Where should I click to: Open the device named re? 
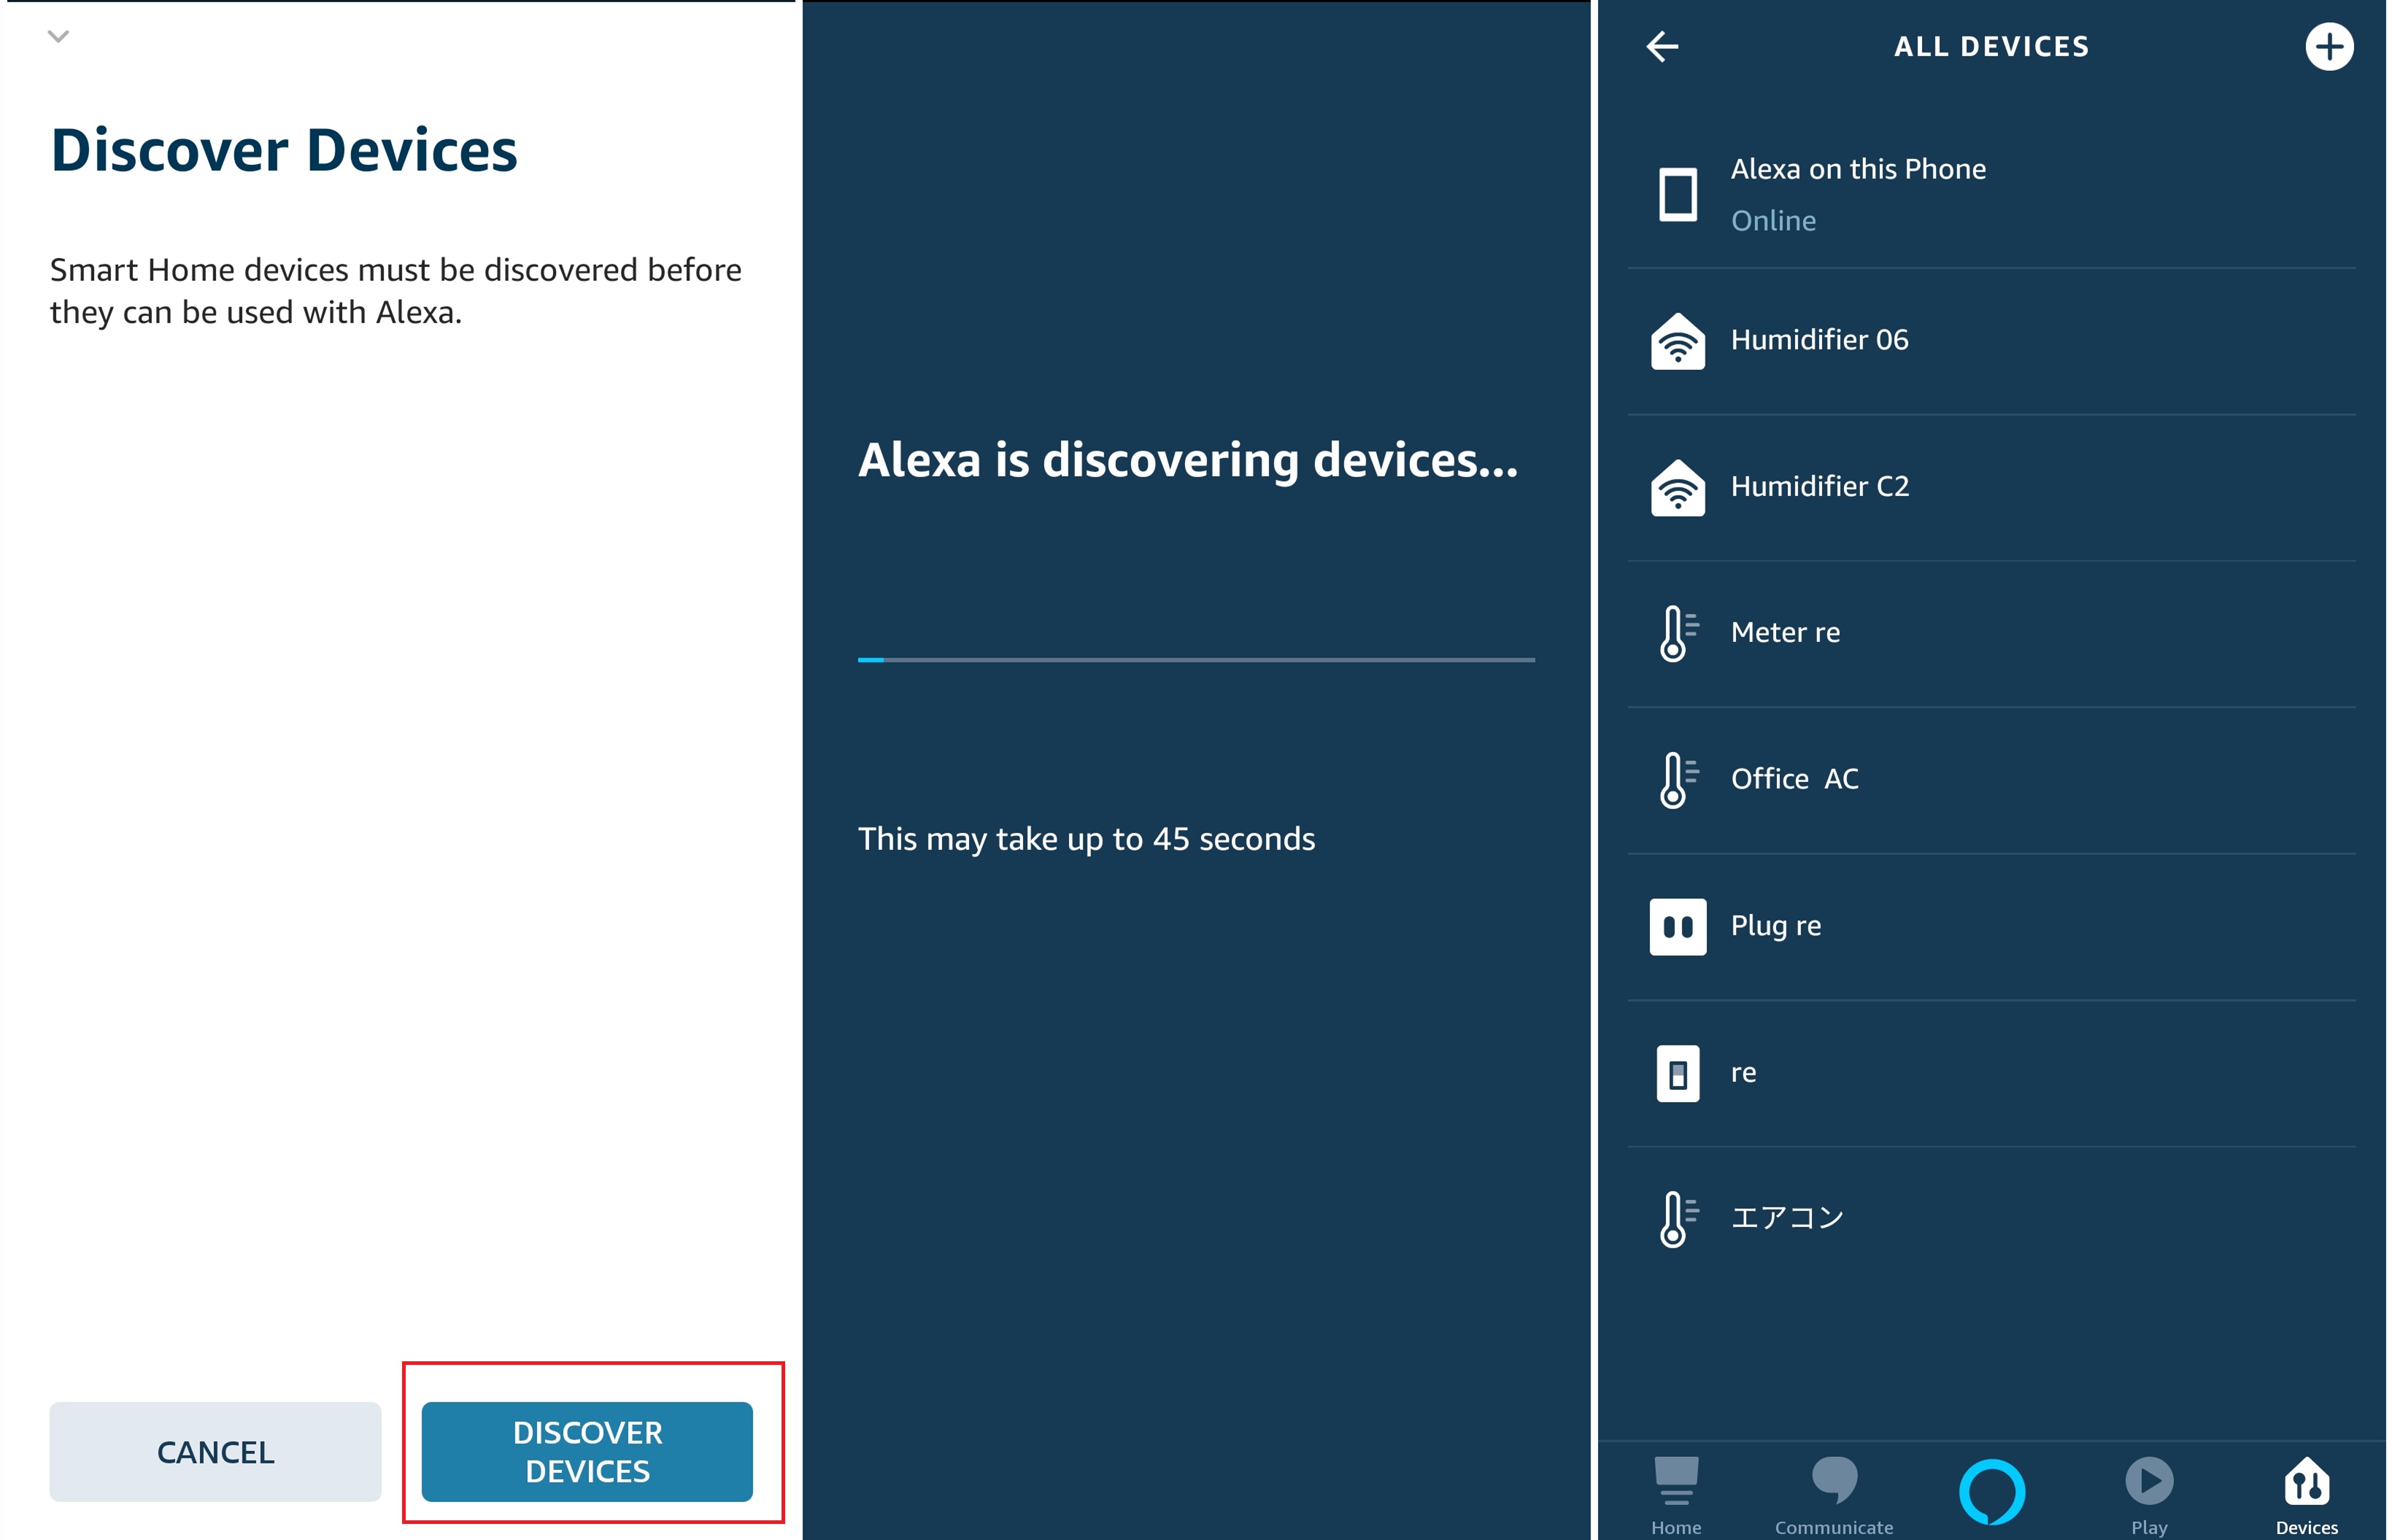1991,1073
